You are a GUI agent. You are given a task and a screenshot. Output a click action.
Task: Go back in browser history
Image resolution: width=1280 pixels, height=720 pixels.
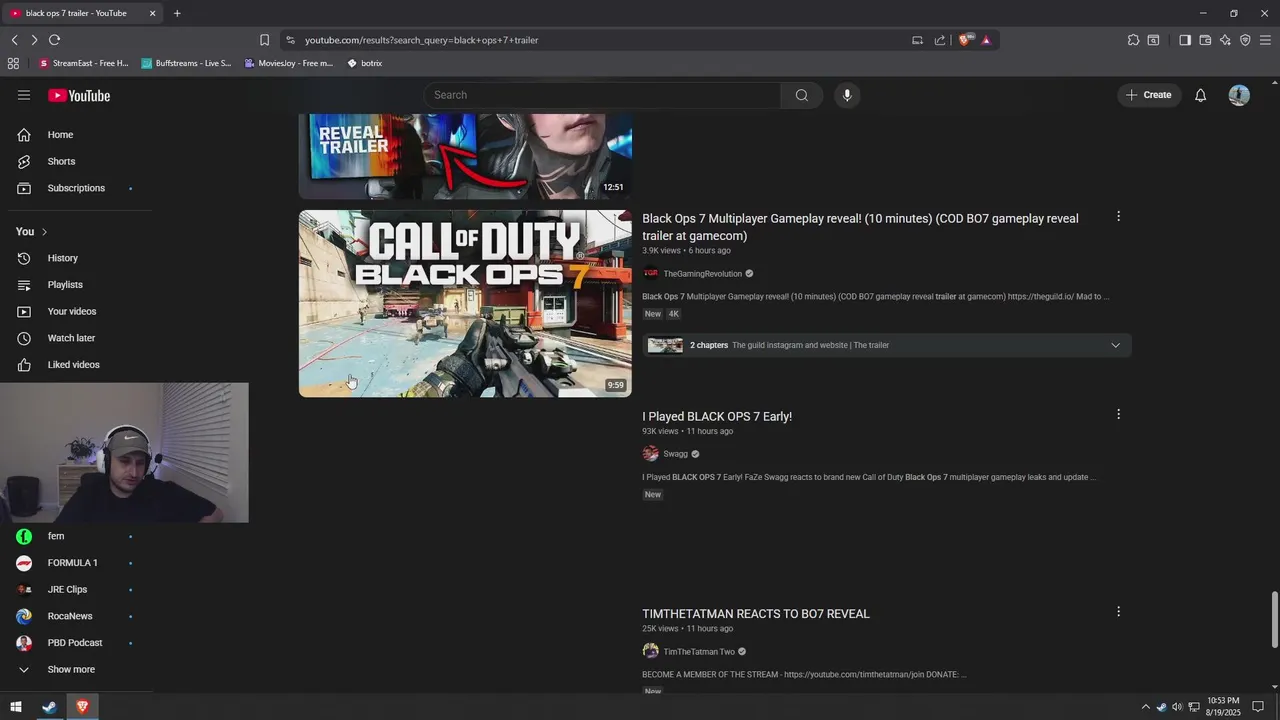[x=14, y=40]
